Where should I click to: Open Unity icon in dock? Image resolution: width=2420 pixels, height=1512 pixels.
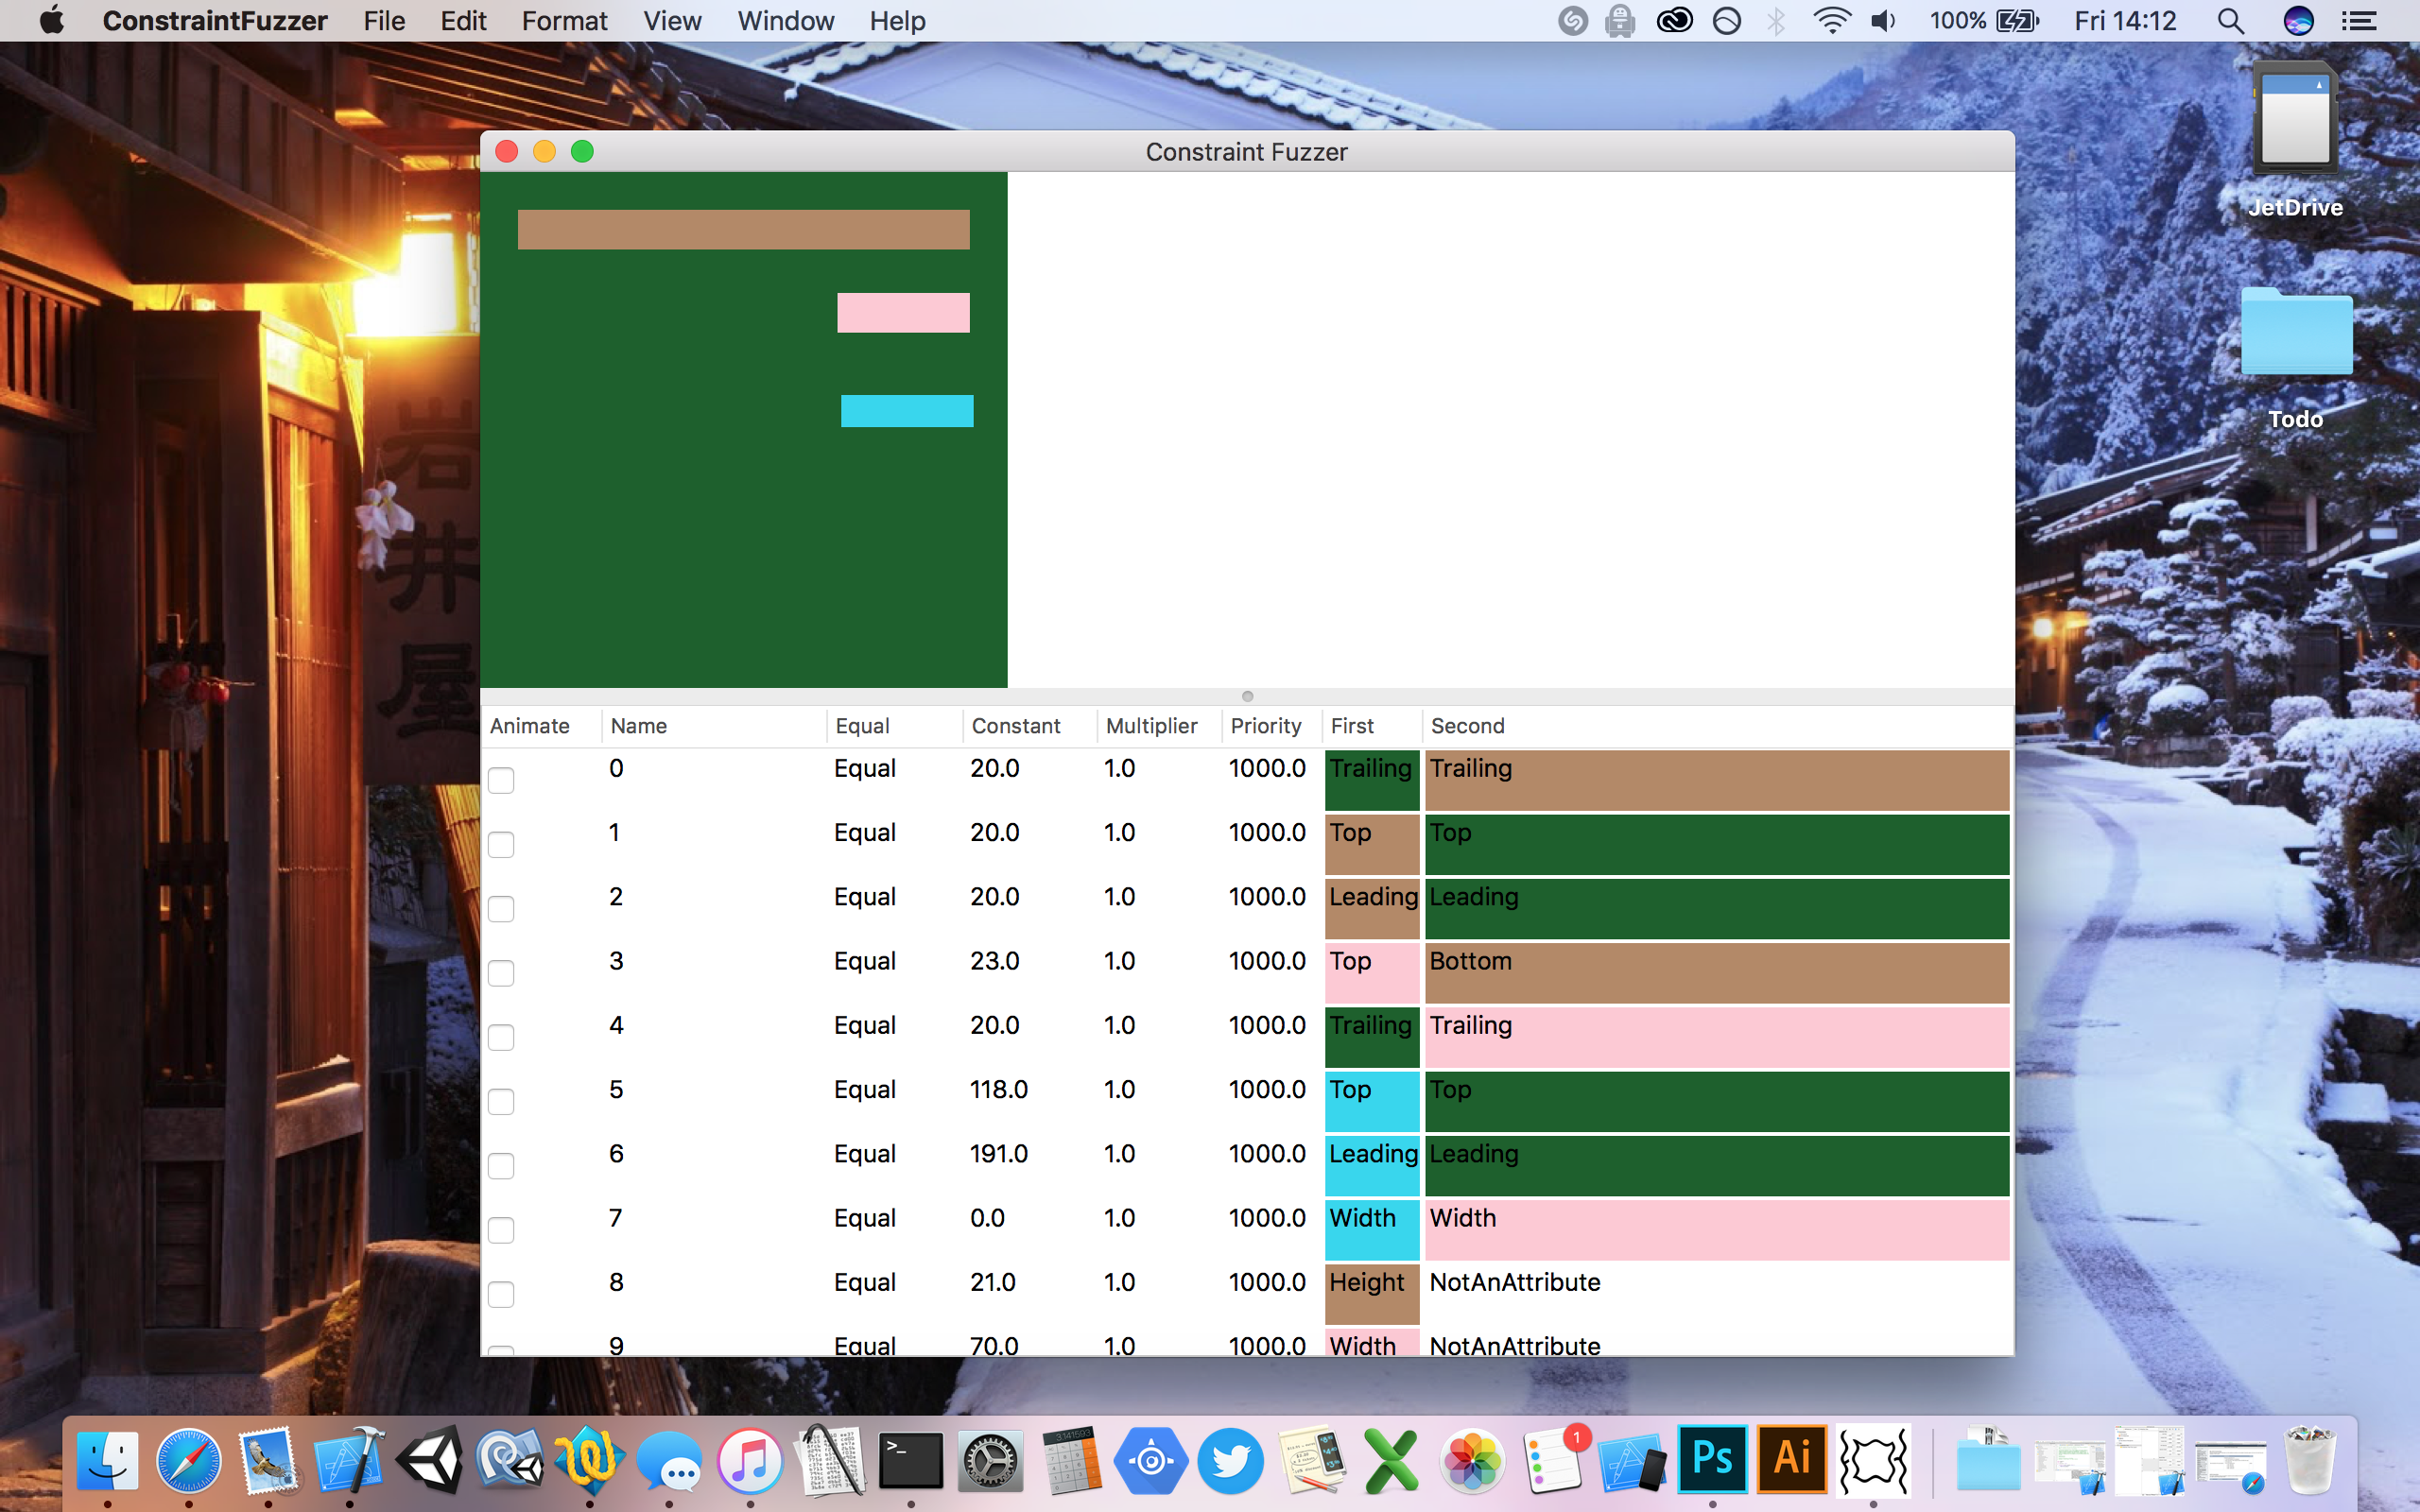[x=430, y=1459]
